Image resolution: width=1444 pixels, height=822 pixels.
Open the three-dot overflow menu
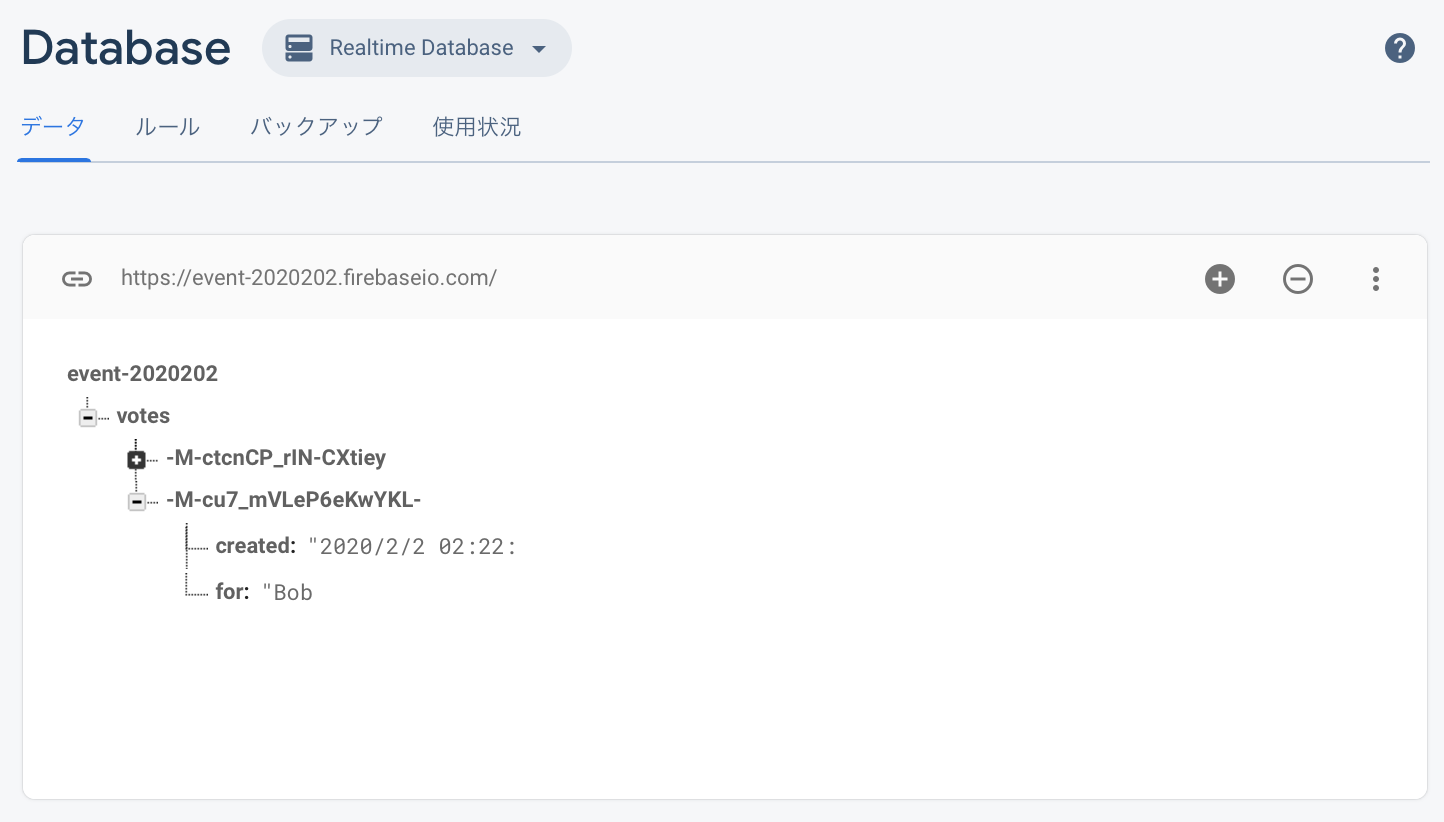click(x=1376, y=279)
